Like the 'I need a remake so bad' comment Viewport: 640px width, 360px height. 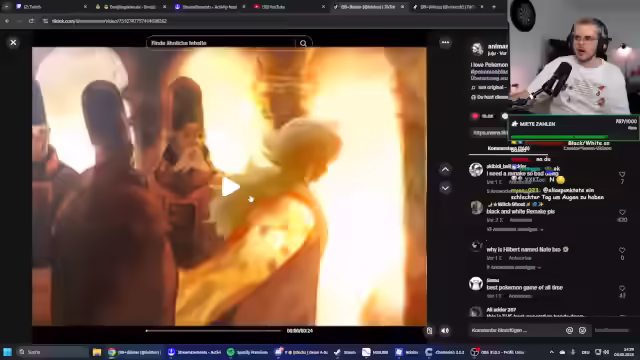pyautogui.click(x=622, y=174)
